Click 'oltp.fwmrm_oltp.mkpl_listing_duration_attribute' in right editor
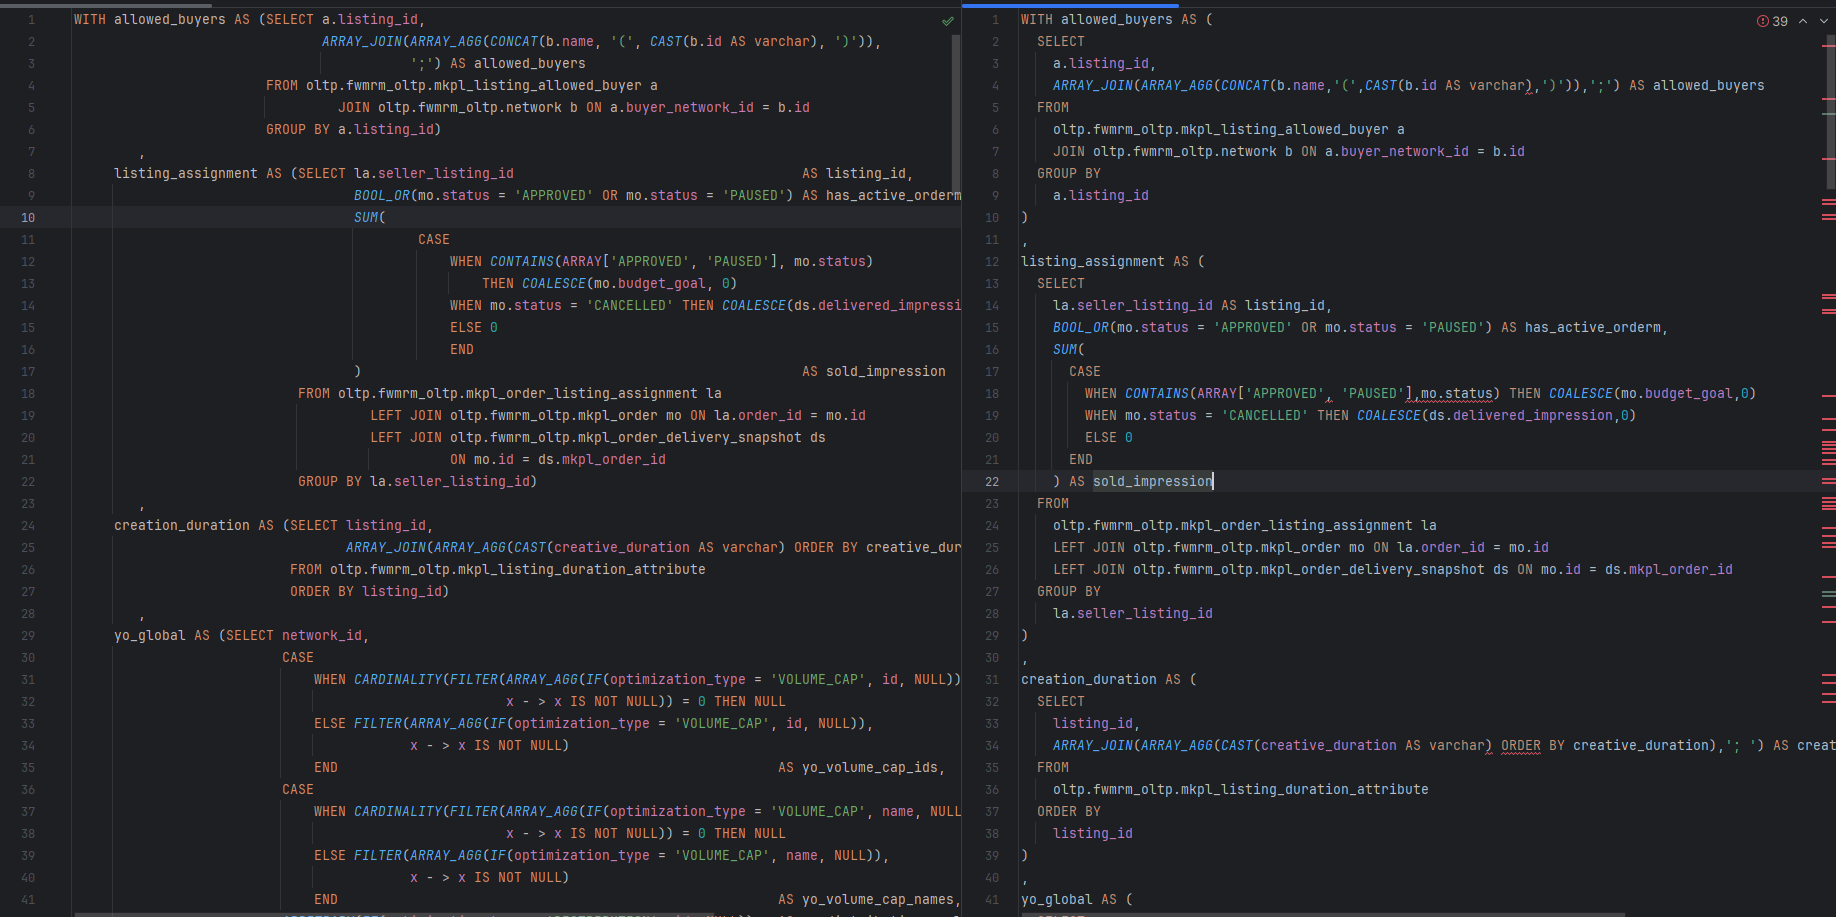Image resolution: width=1836 pixels, height=917 pixels. (1241, 789)
